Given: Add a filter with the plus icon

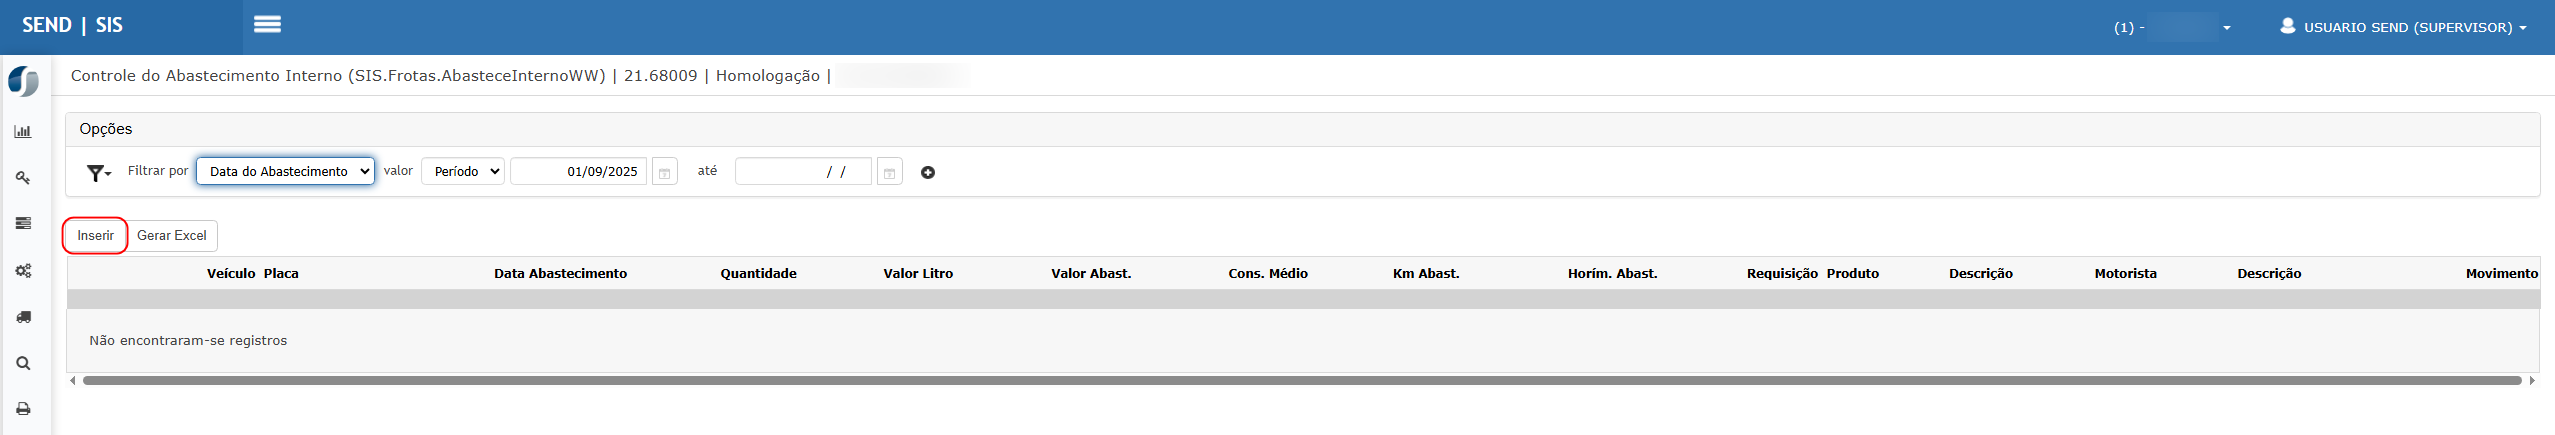Looking at the screenshot, I should [x=928, y=172].
